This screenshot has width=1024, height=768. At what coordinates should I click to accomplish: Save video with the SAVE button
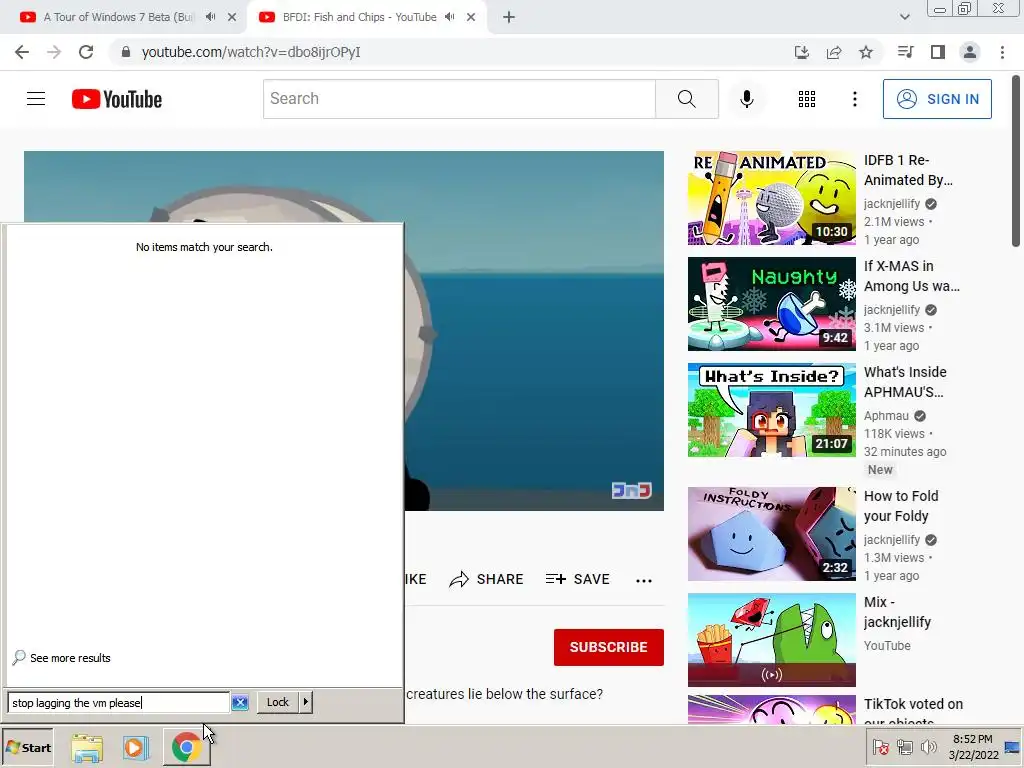[x=577, y=579]
